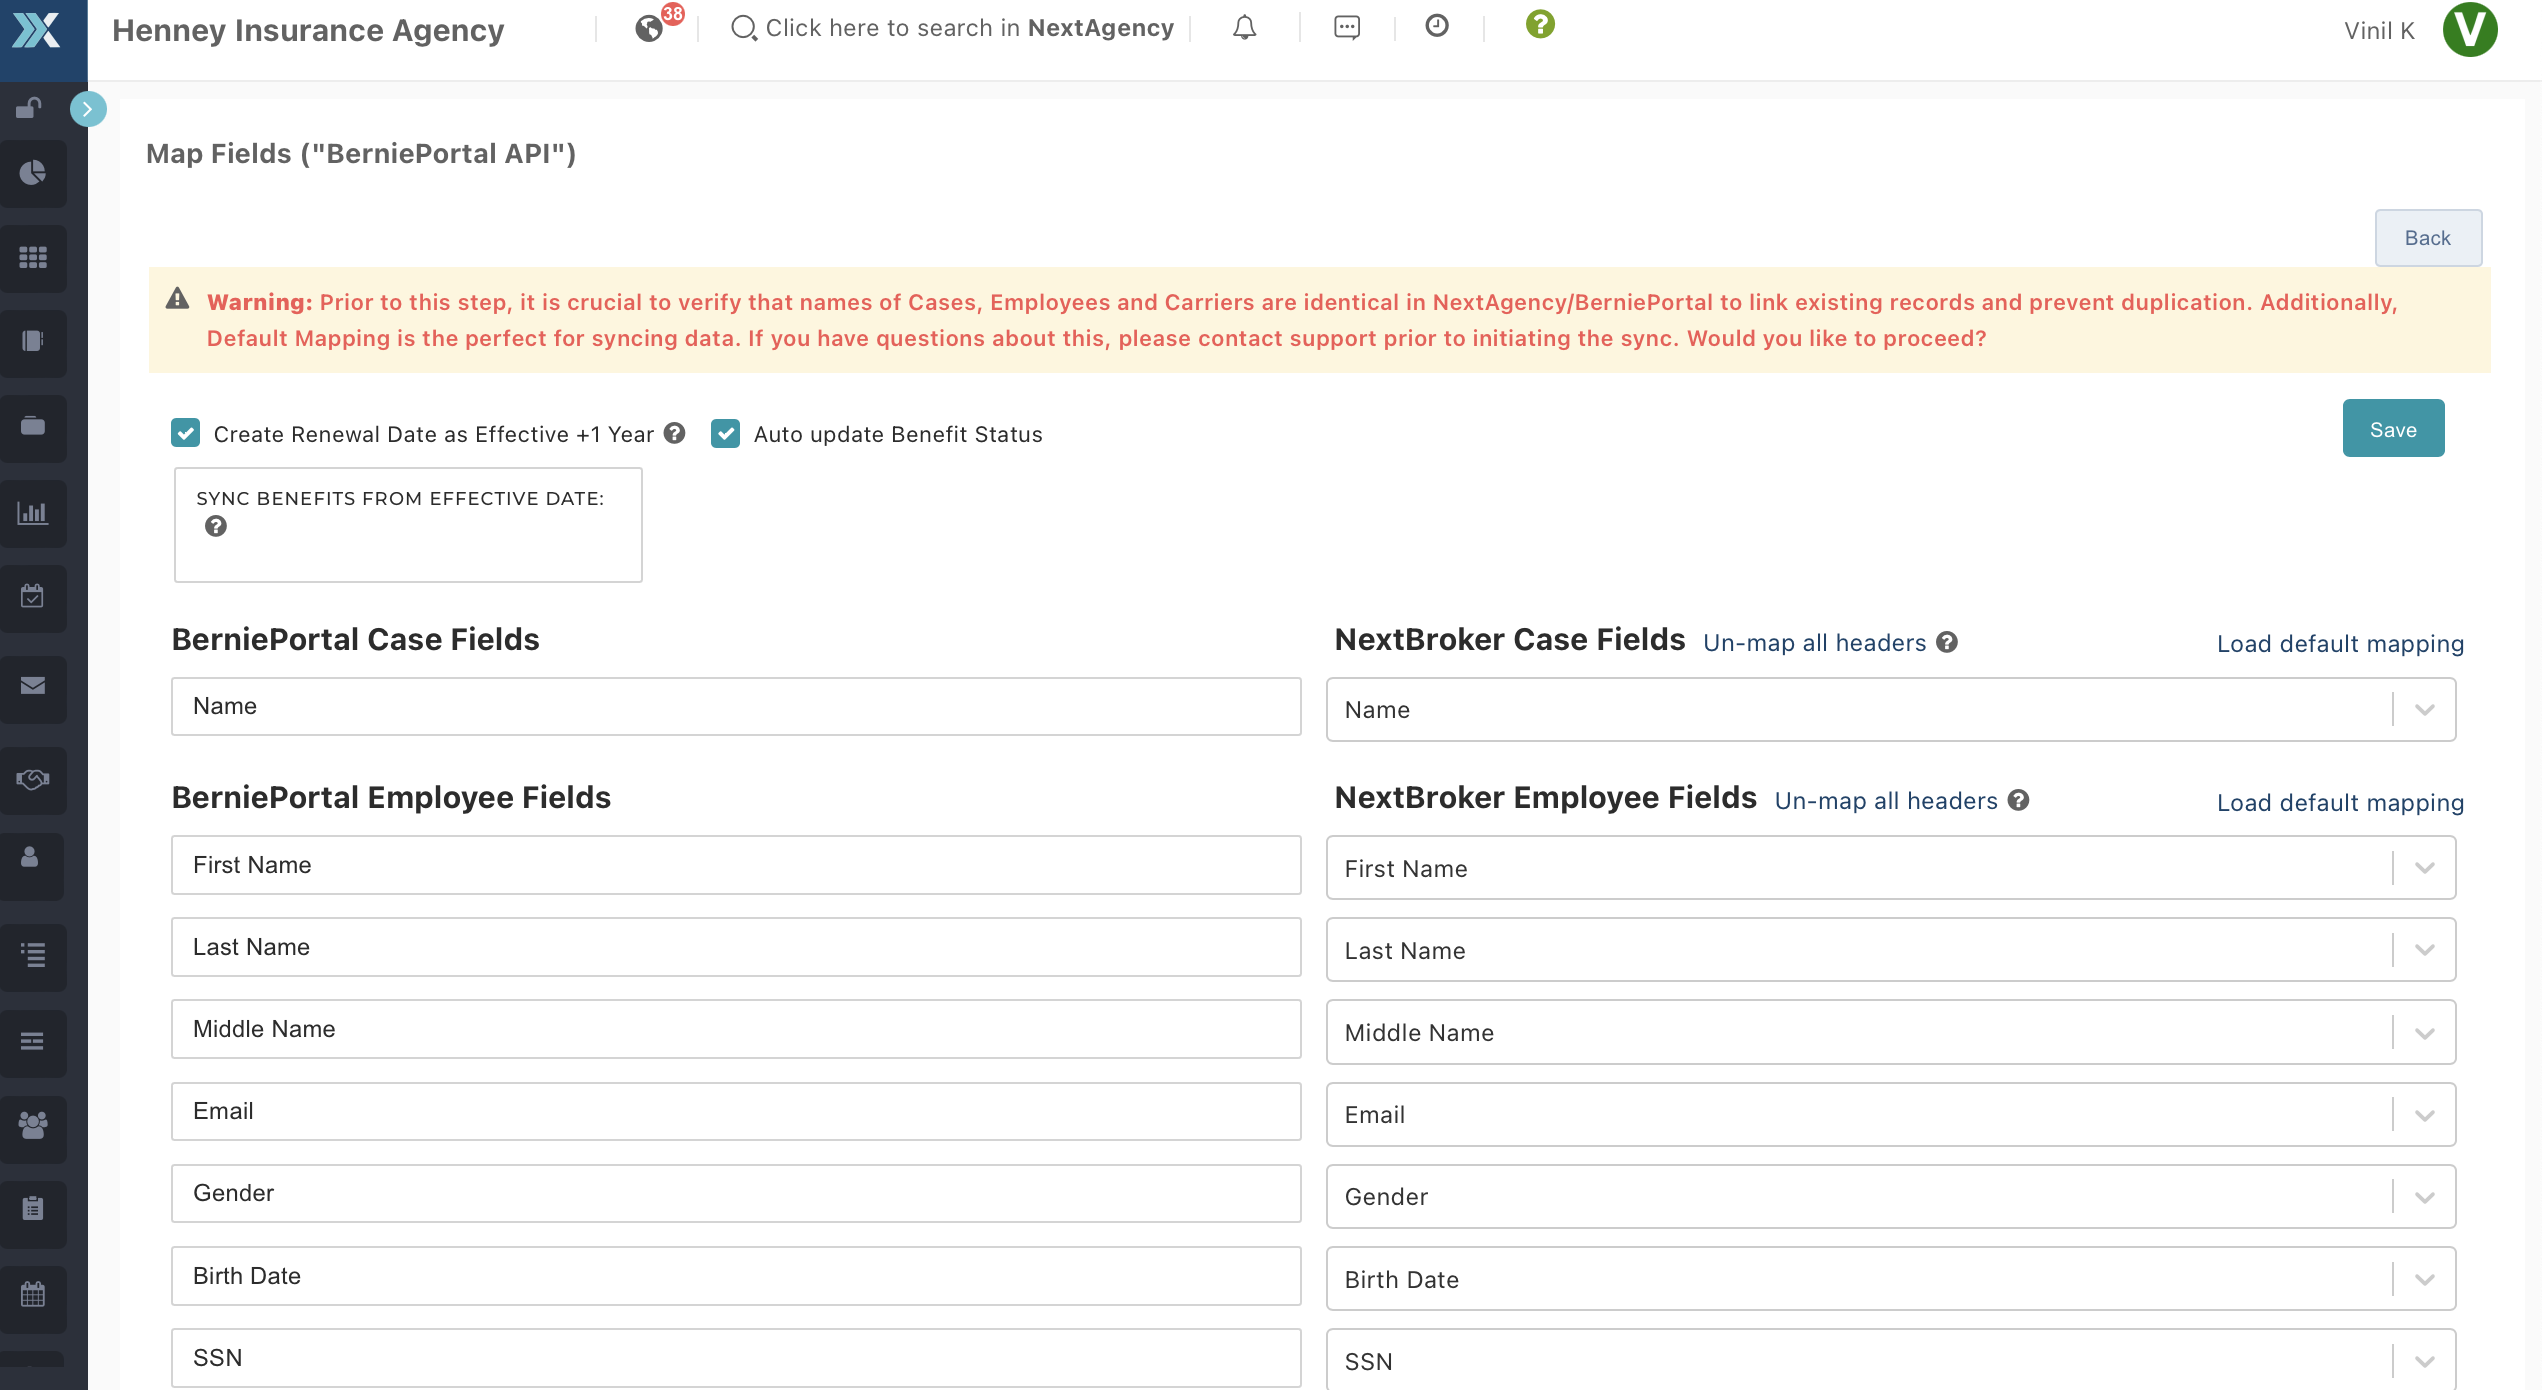2542x1390 pixels.
Task: Expand the sidebar with the arrow button
Action: tap(88, 109)
